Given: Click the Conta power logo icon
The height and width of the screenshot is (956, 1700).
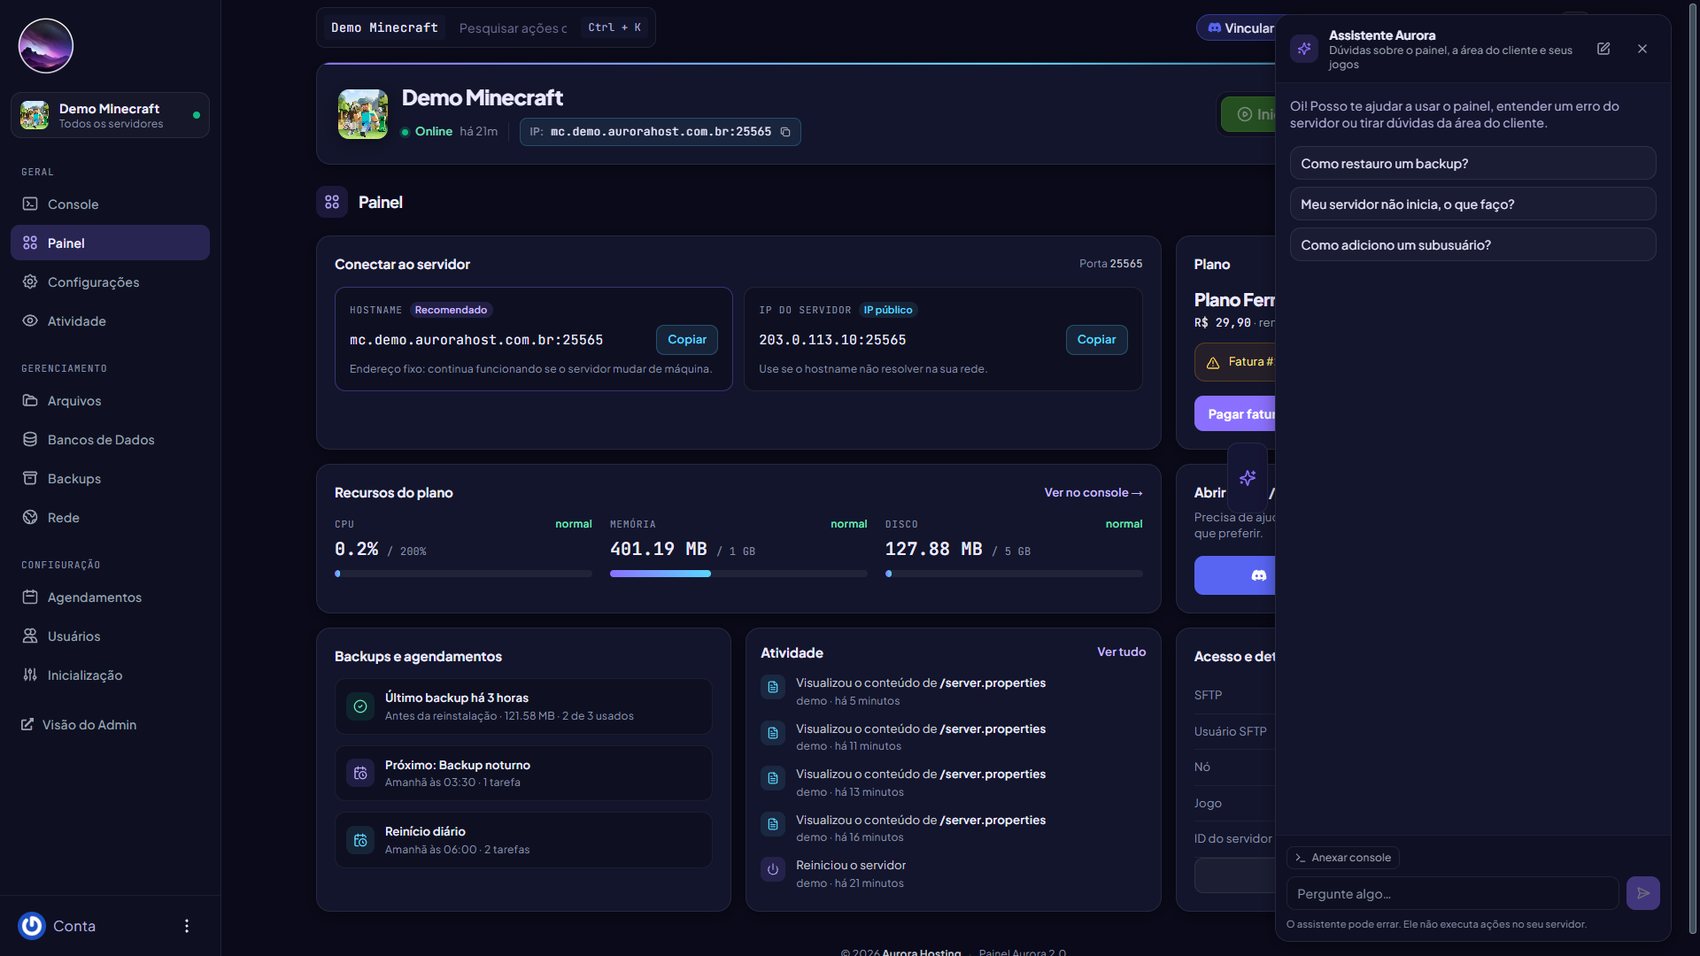Looking at the screenshot, I should click(32, 926).
